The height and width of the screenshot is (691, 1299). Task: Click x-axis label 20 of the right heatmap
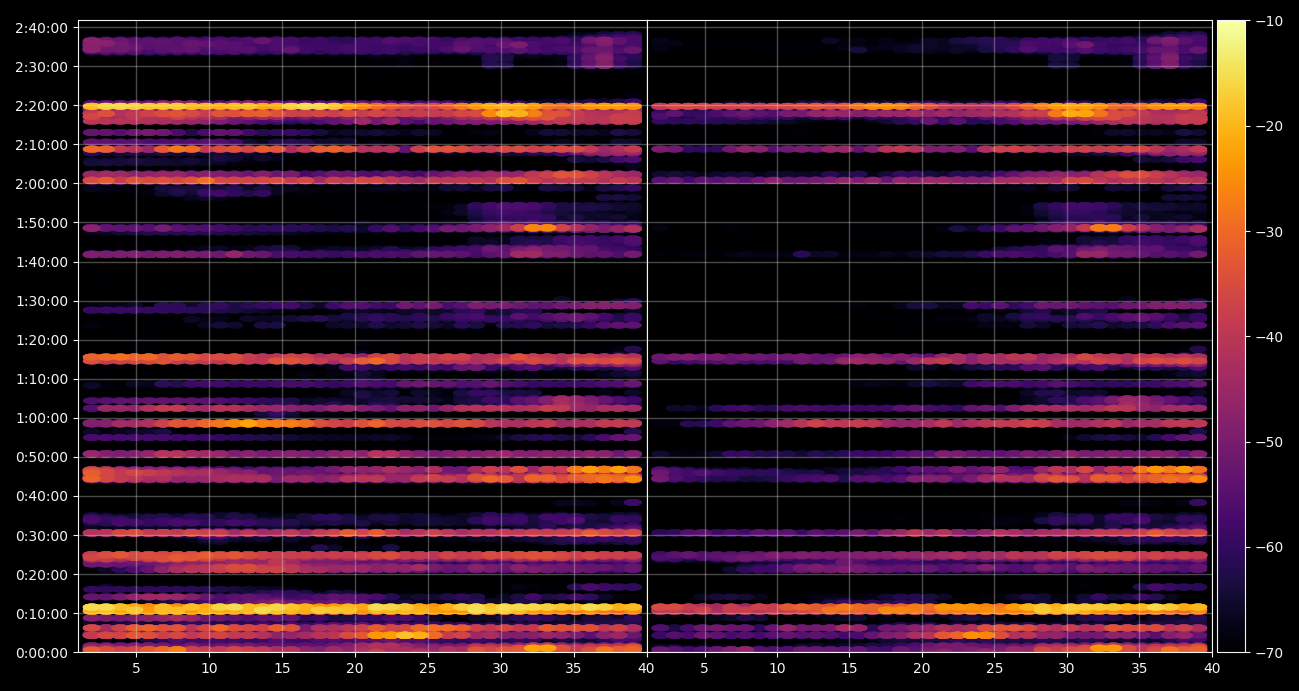pos(922,669)
